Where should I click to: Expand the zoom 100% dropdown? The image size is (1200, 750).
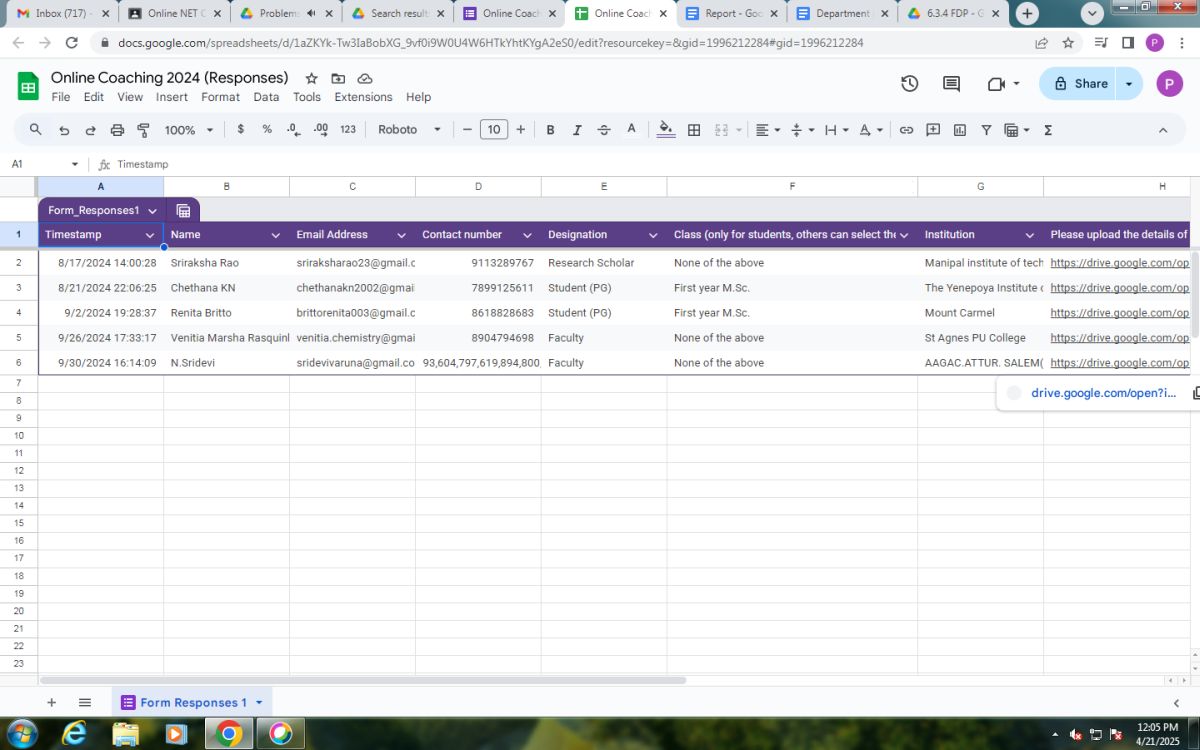[x=189, y=130]
